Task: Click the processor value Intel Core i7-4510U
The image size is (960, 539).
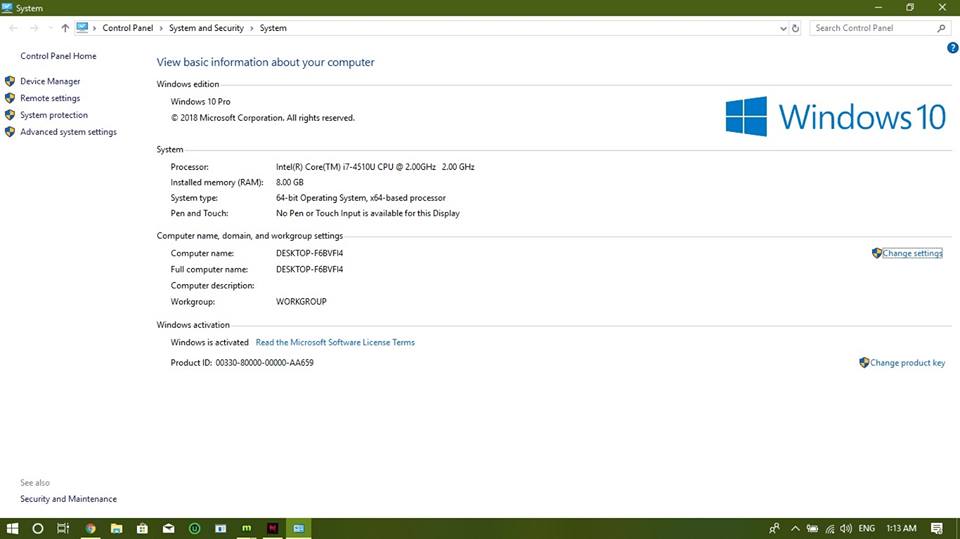Action: click(375, 167)
